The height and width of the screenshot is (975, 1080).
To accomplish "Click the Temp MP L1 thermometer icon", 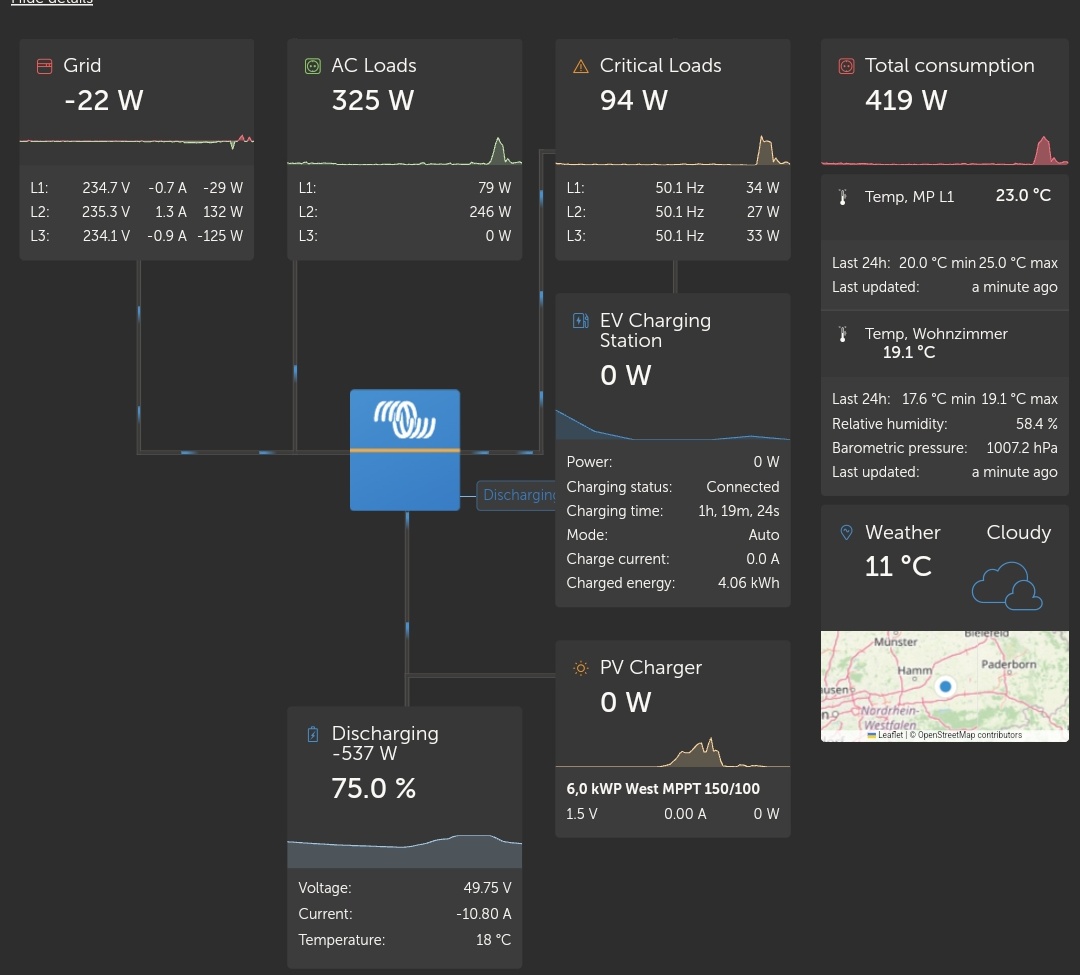I will tap(845, 196).
